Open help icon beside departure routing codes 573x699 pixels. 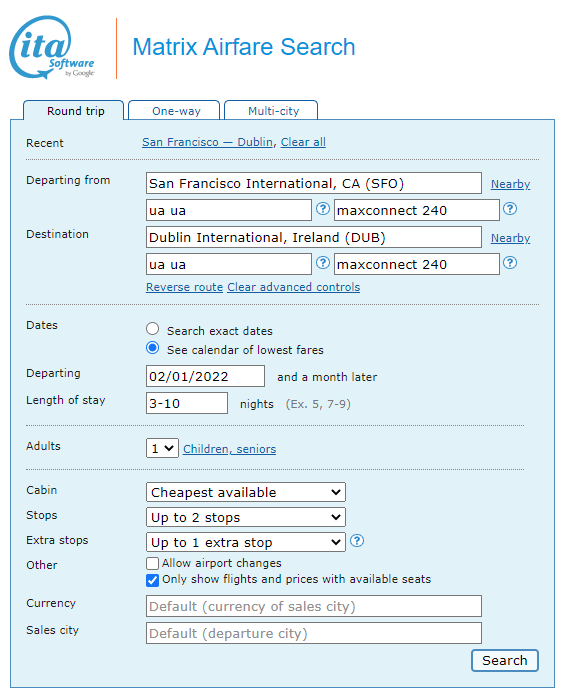tap(323, 209)
